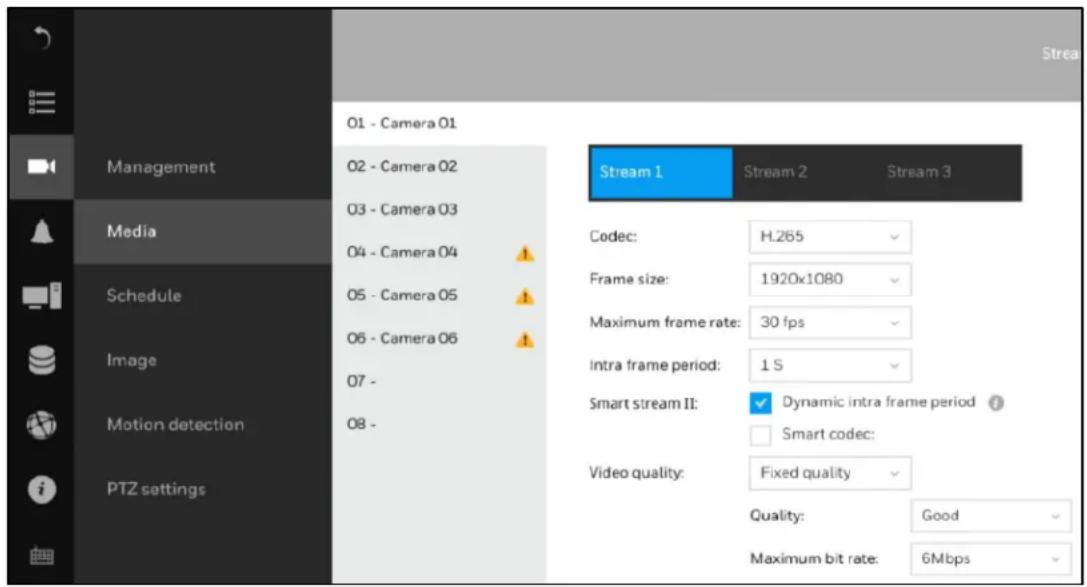Screen dimensions: 1087x587
Task: Select the Media menu item
Action: 202,231
